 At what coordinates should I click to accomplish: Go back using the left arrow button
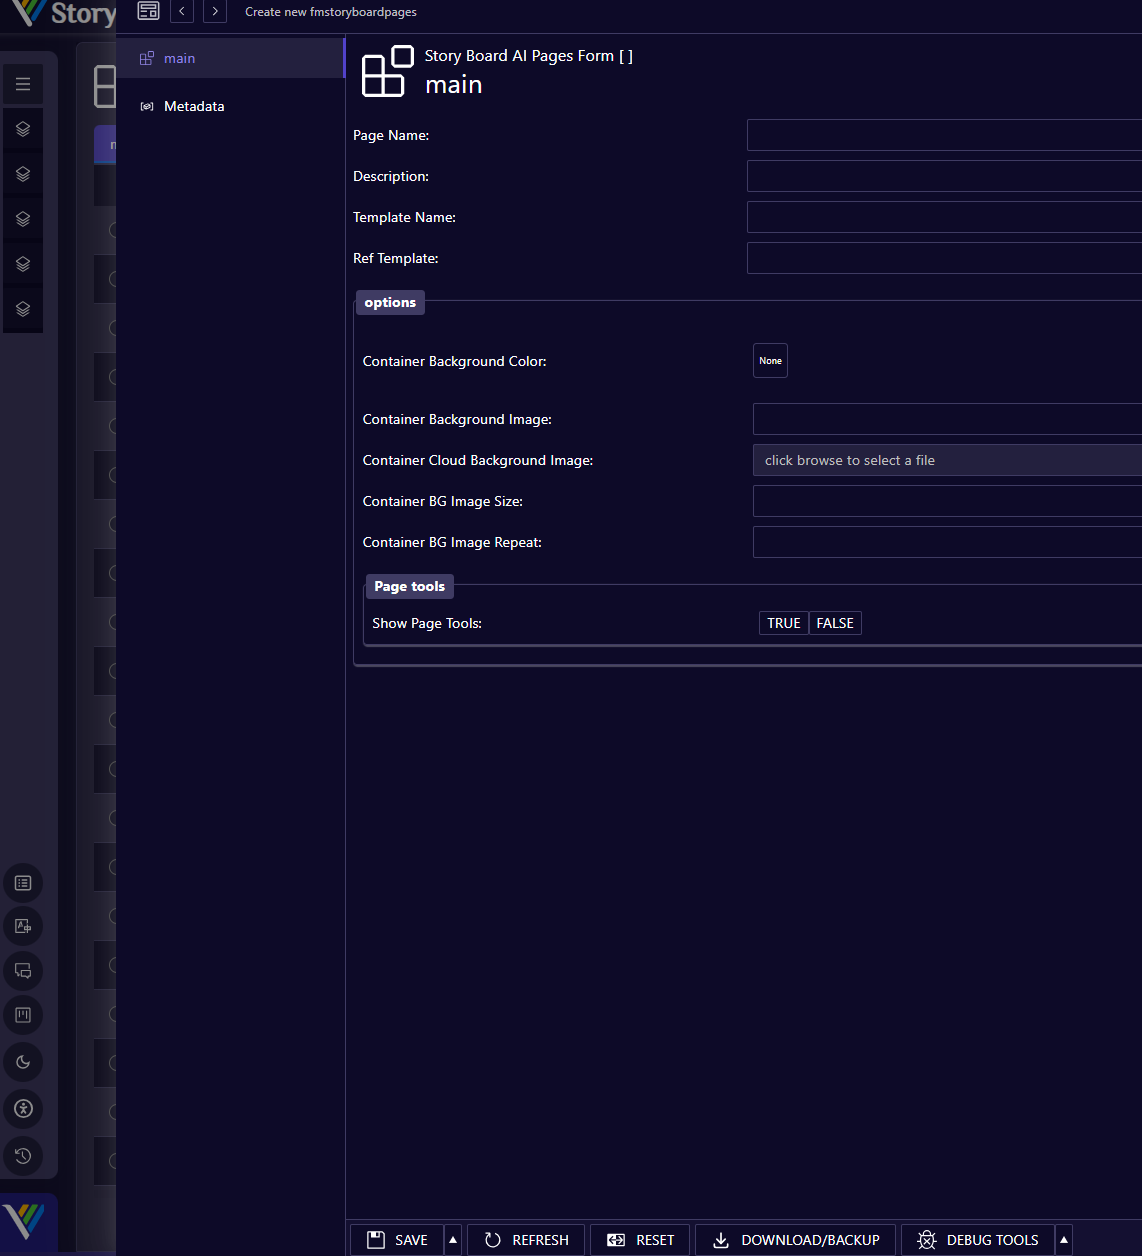pos(182,11)
